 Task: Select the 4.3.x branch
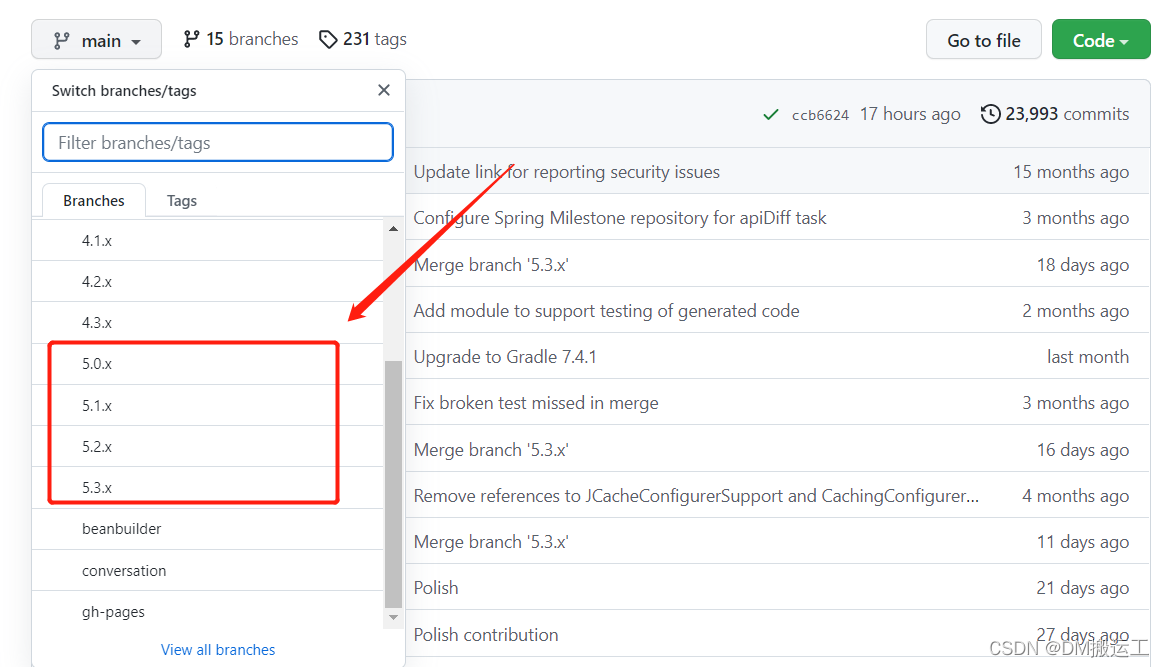(x=208, y=323)
